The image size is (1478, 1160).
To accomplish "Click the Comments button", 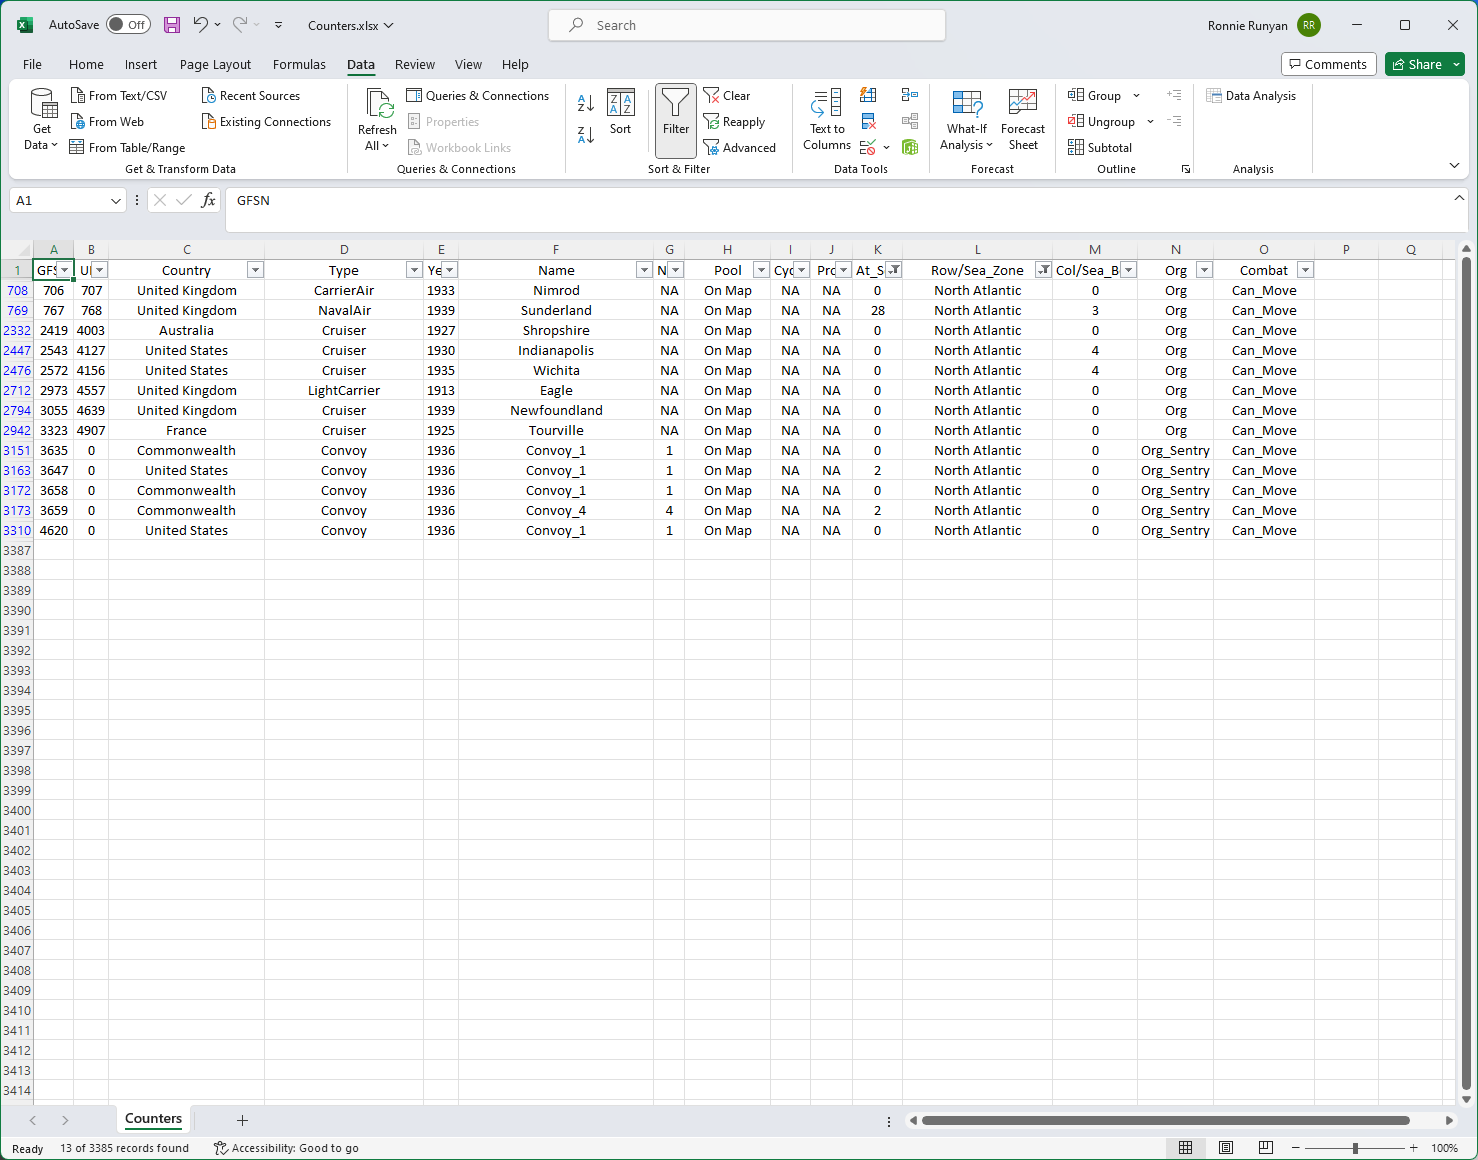I will pos(1328,64).
